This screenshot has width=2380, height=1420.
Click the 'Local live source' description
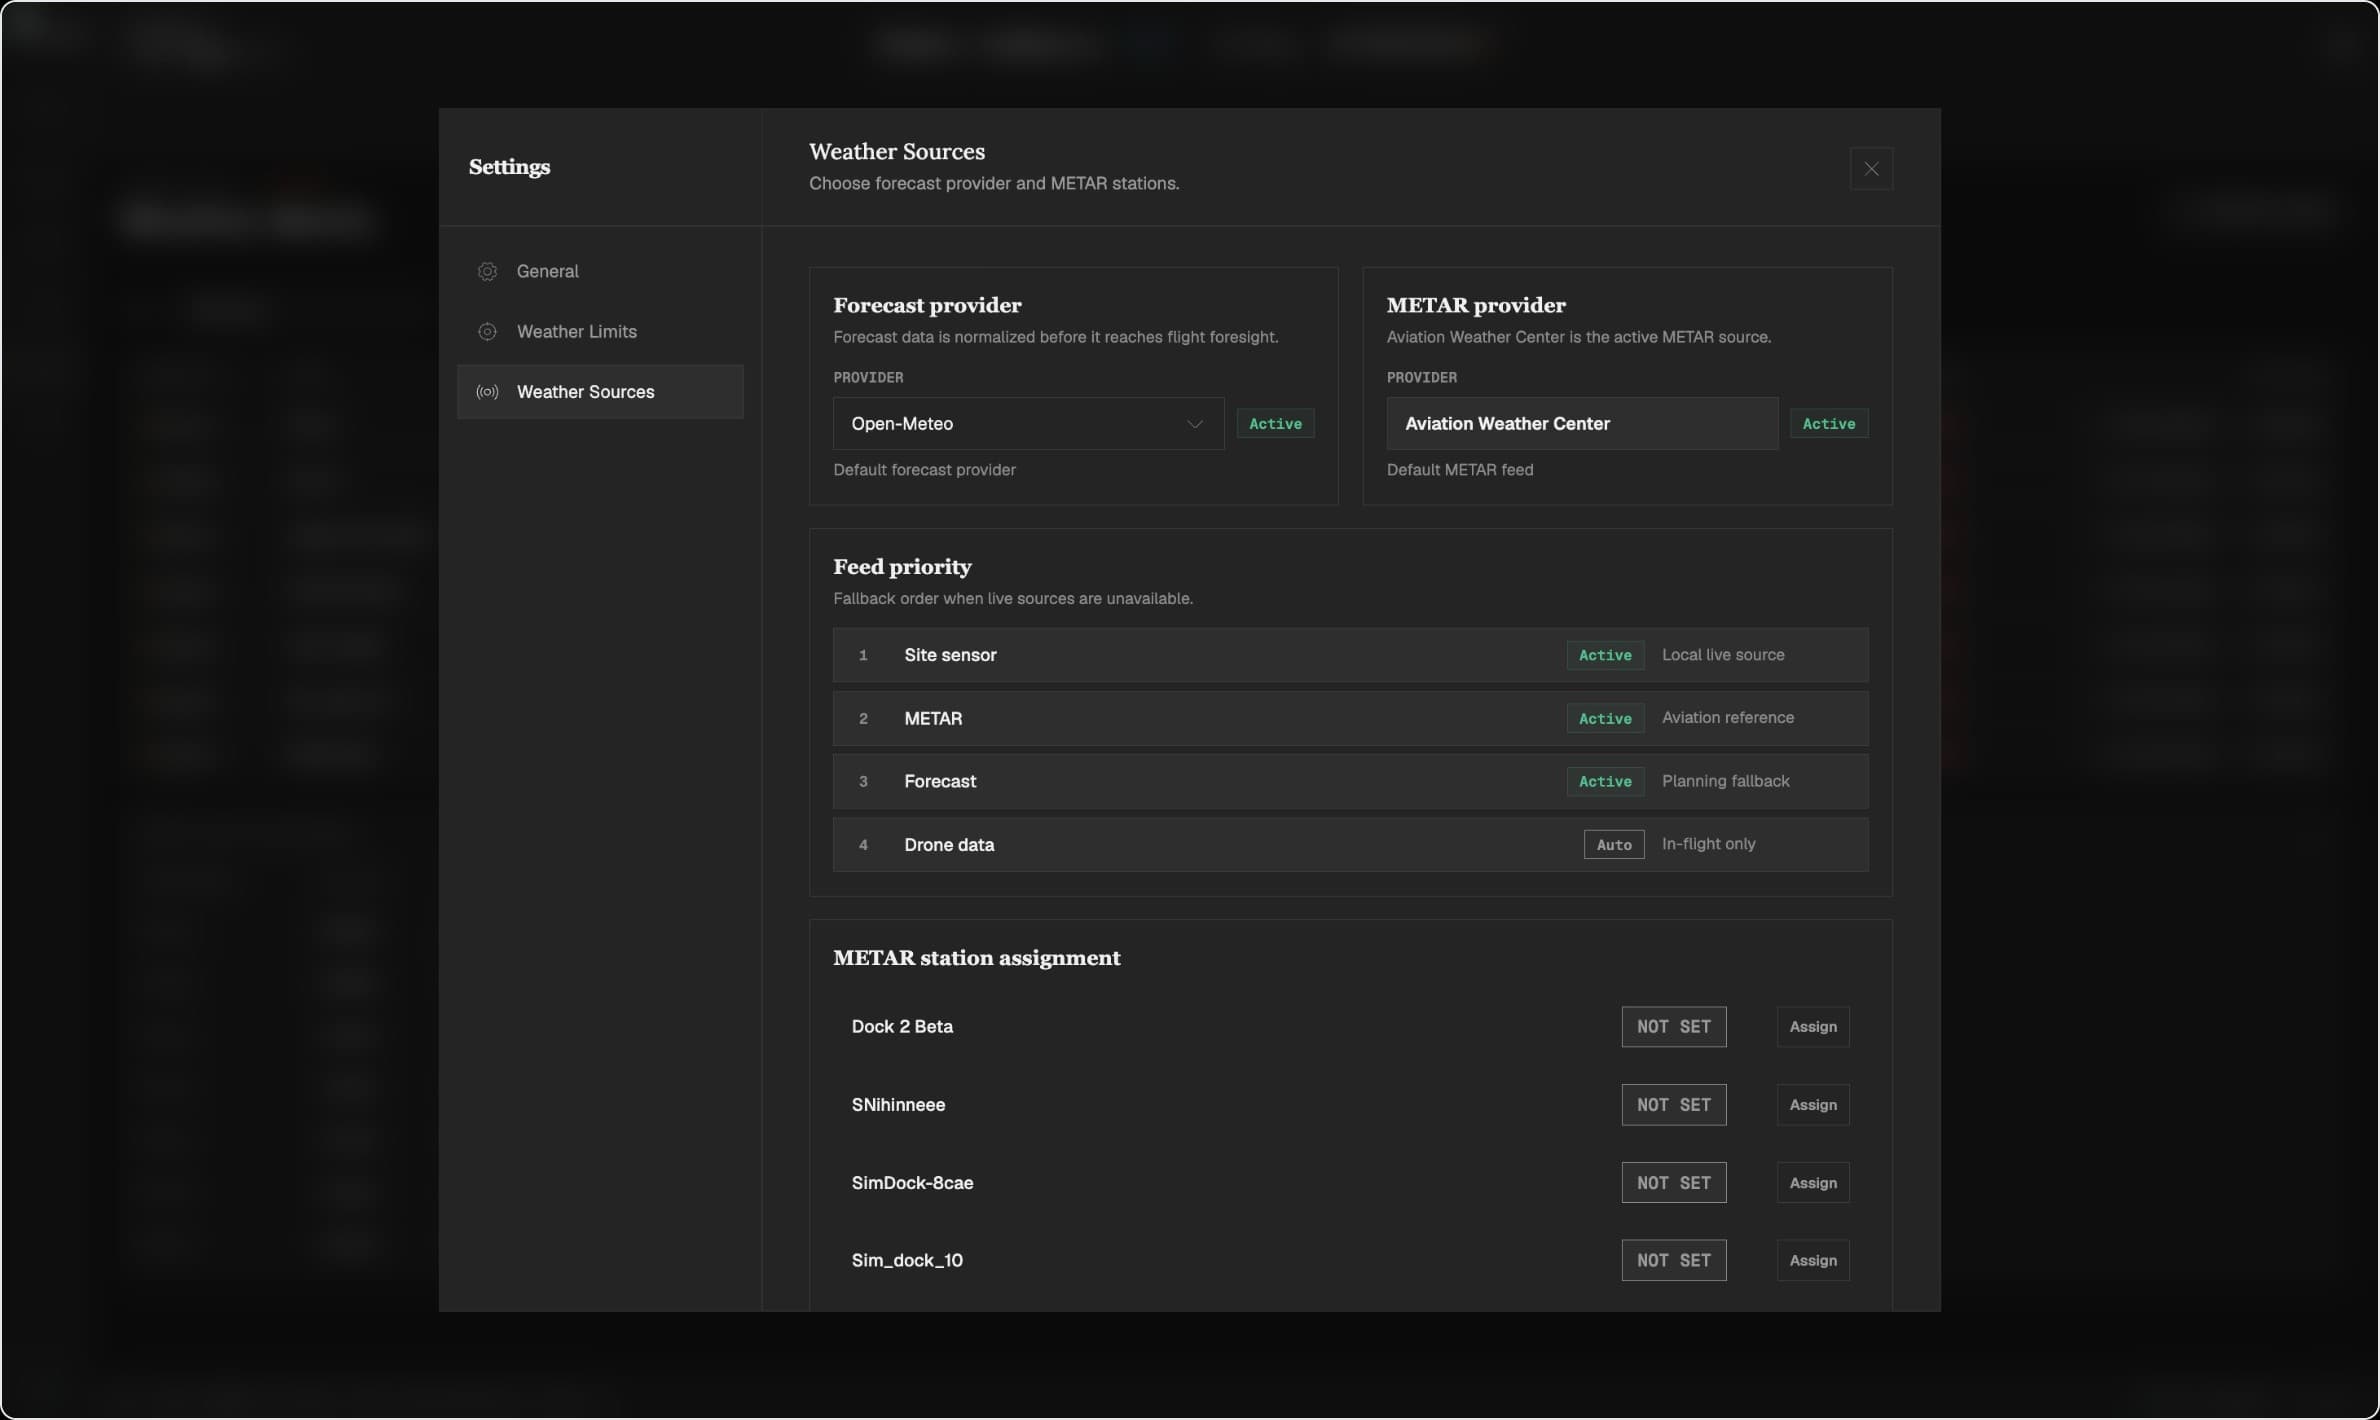point(1722,655)
